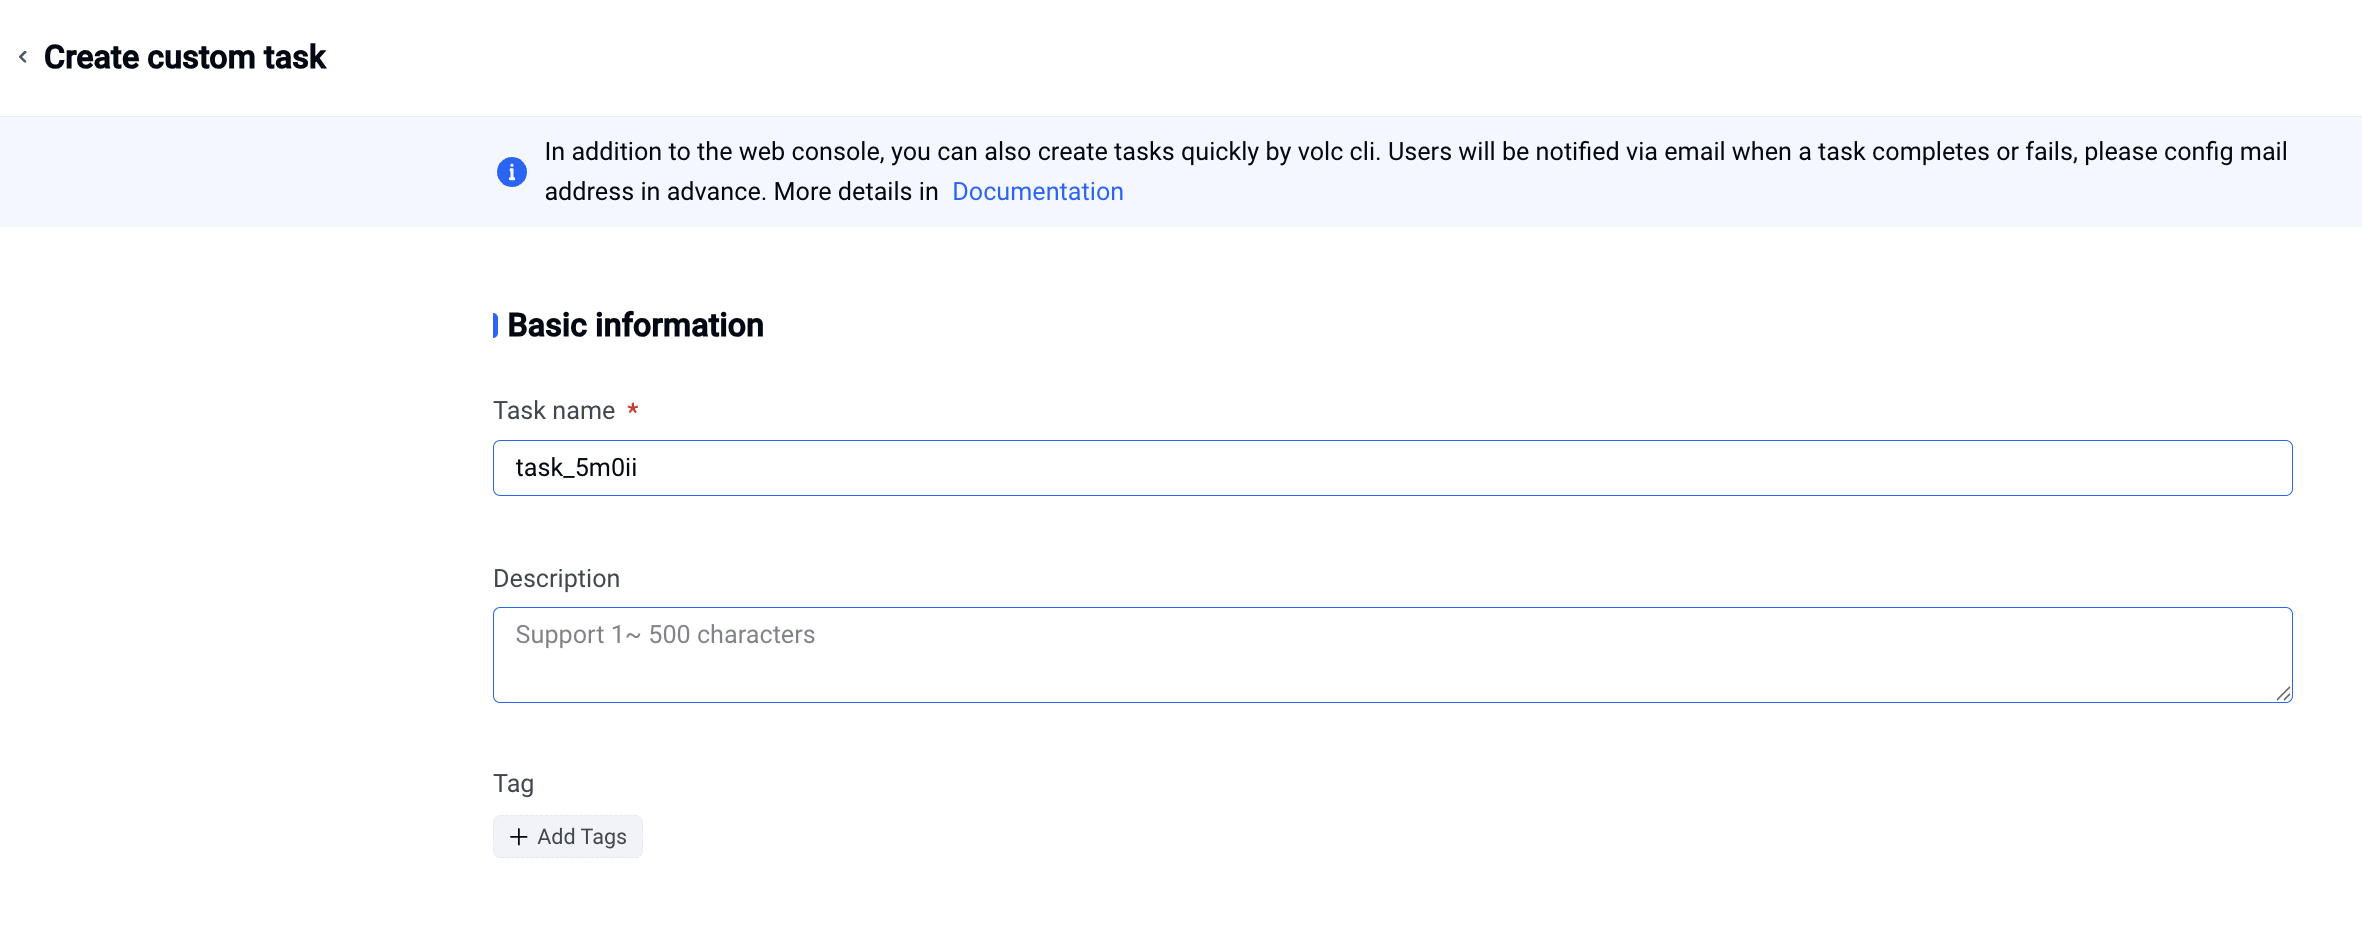Open the Documentation link
Viewport: 2362px width, 952px height.
coord(1037,191)
